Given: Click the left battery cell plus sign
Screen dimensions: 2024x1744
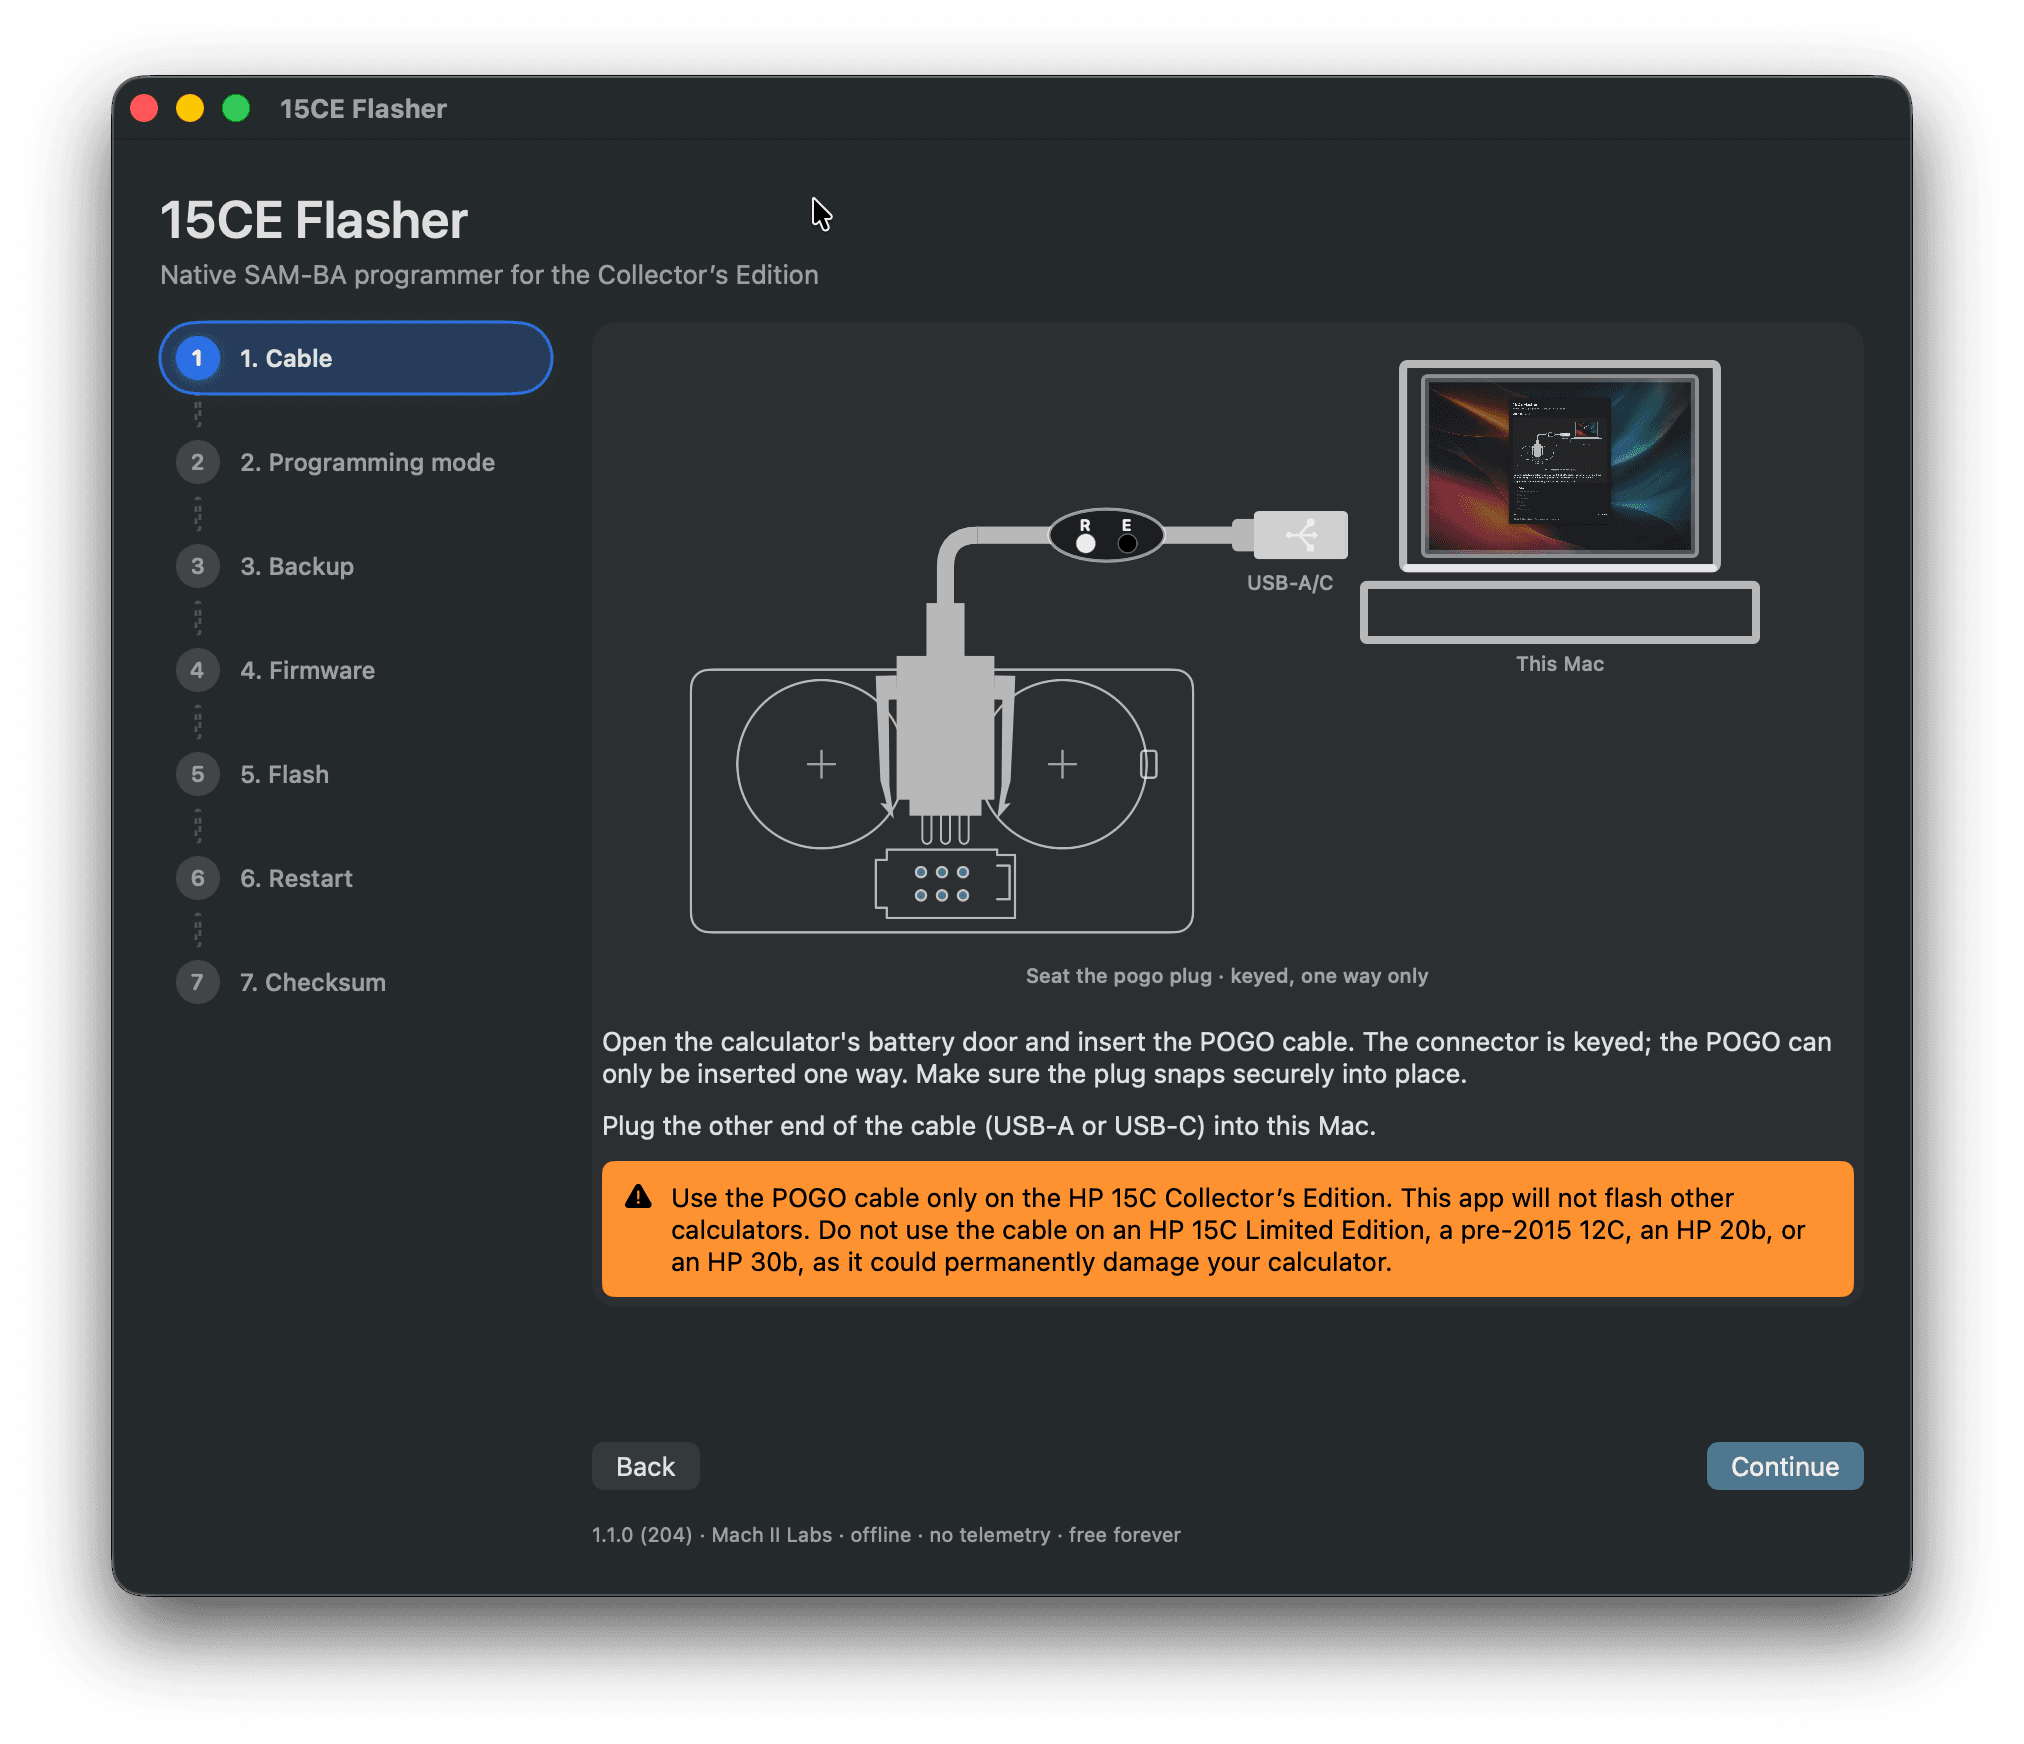Looking at the screenshot, I should (821, 764).
